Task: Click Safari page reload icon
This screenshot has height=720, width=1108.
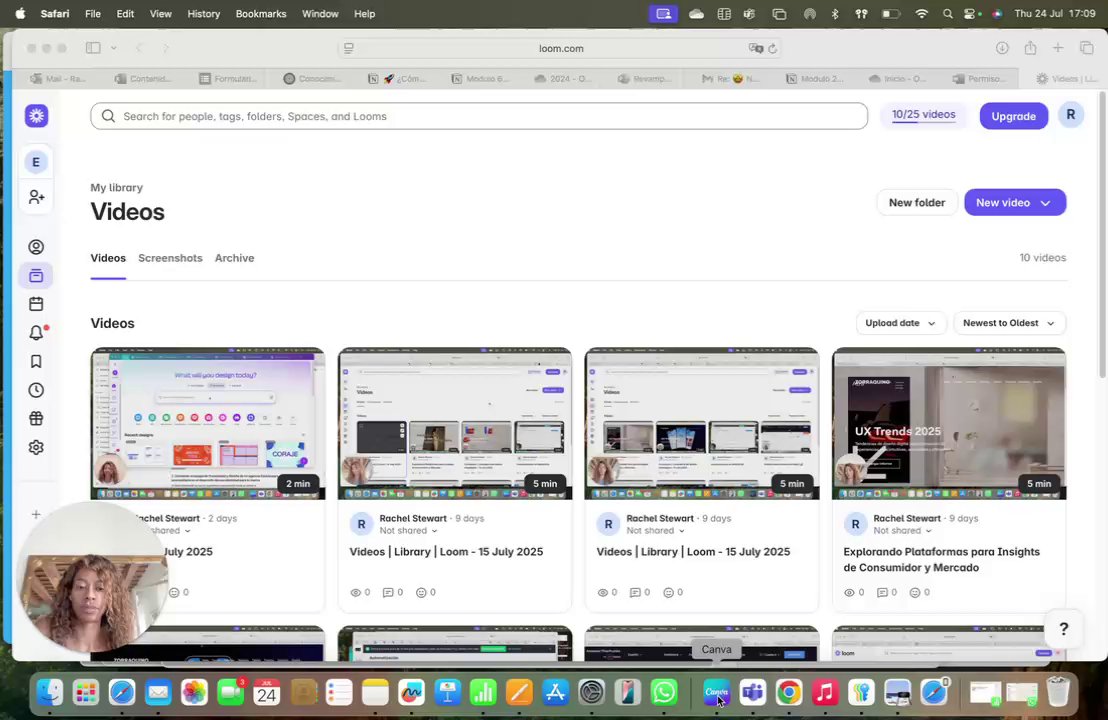Action: [773, 49]
